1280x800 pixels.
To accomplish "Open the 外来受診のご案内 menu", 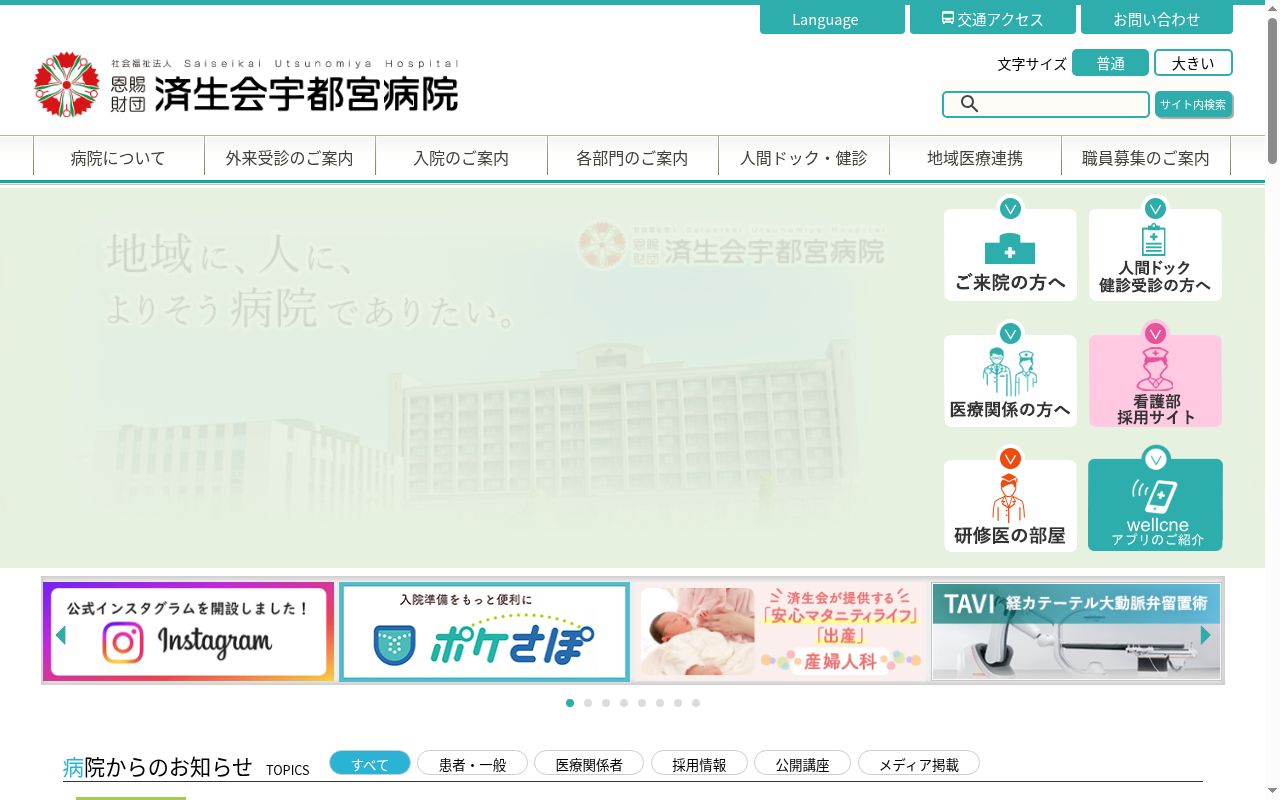I will click(289, 158).
